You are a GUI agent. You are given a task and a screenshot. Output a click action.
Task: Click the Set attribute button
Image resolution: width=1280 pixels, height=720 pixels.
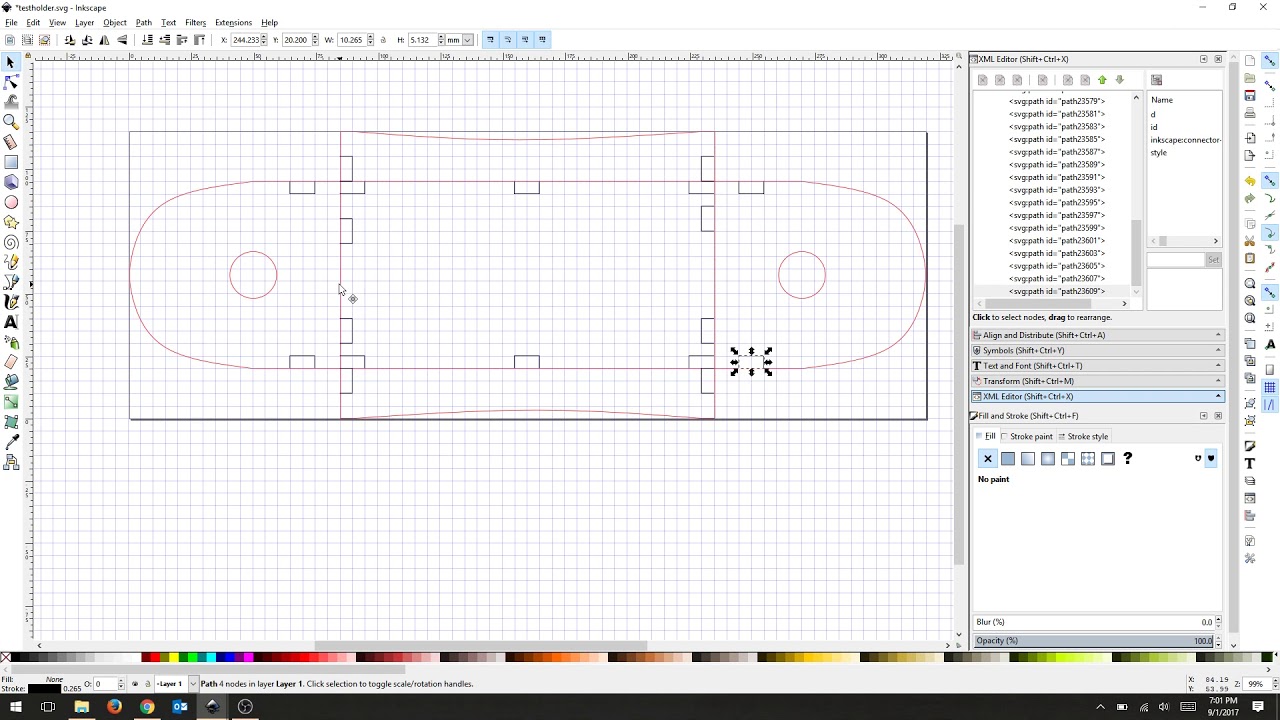1213,260
